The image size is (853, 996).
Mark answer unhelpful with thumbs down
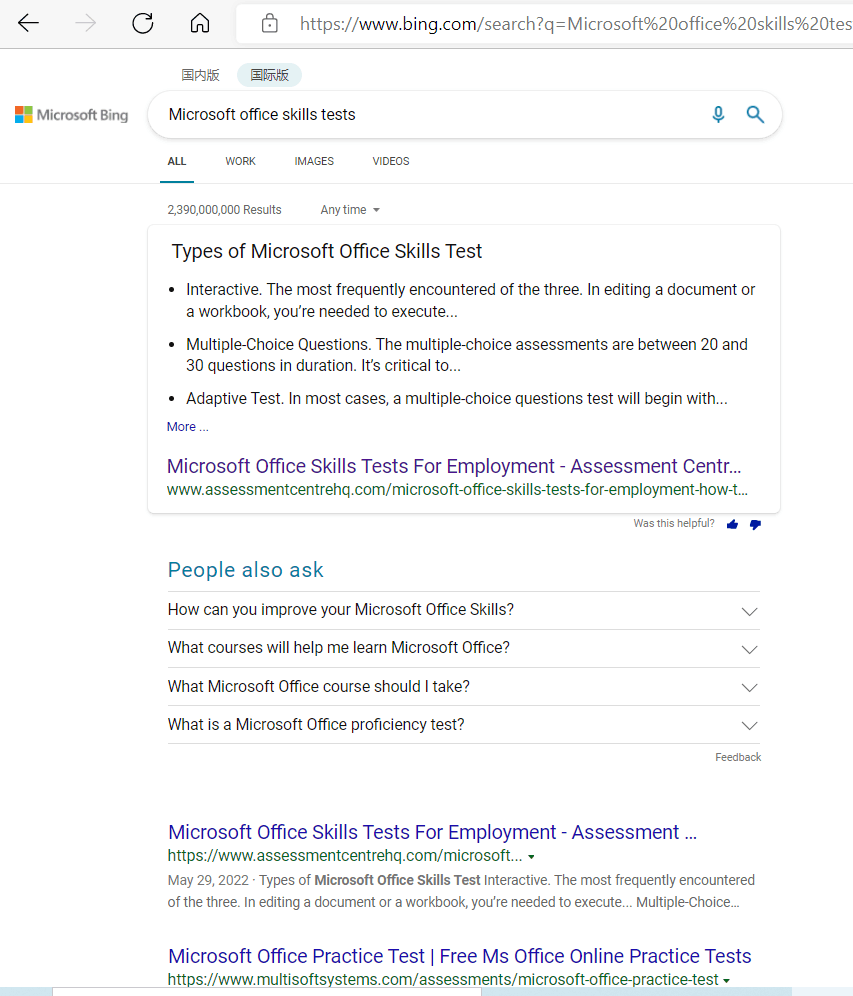coord(755,524)
